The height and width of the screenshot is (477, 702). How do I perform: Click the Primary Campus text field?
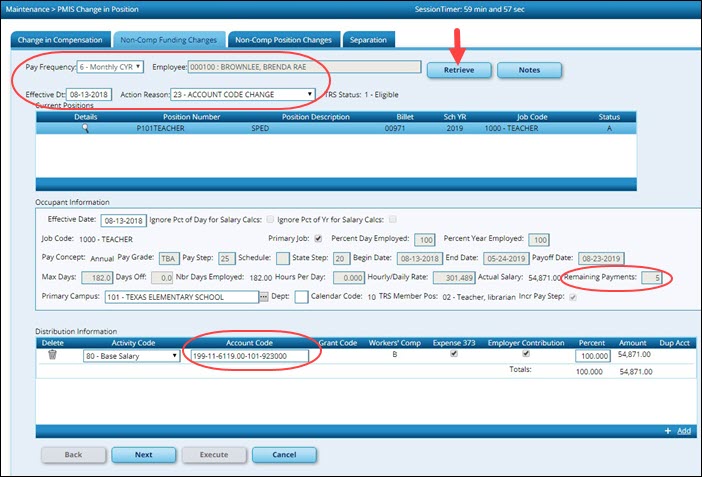click(182, 297)
